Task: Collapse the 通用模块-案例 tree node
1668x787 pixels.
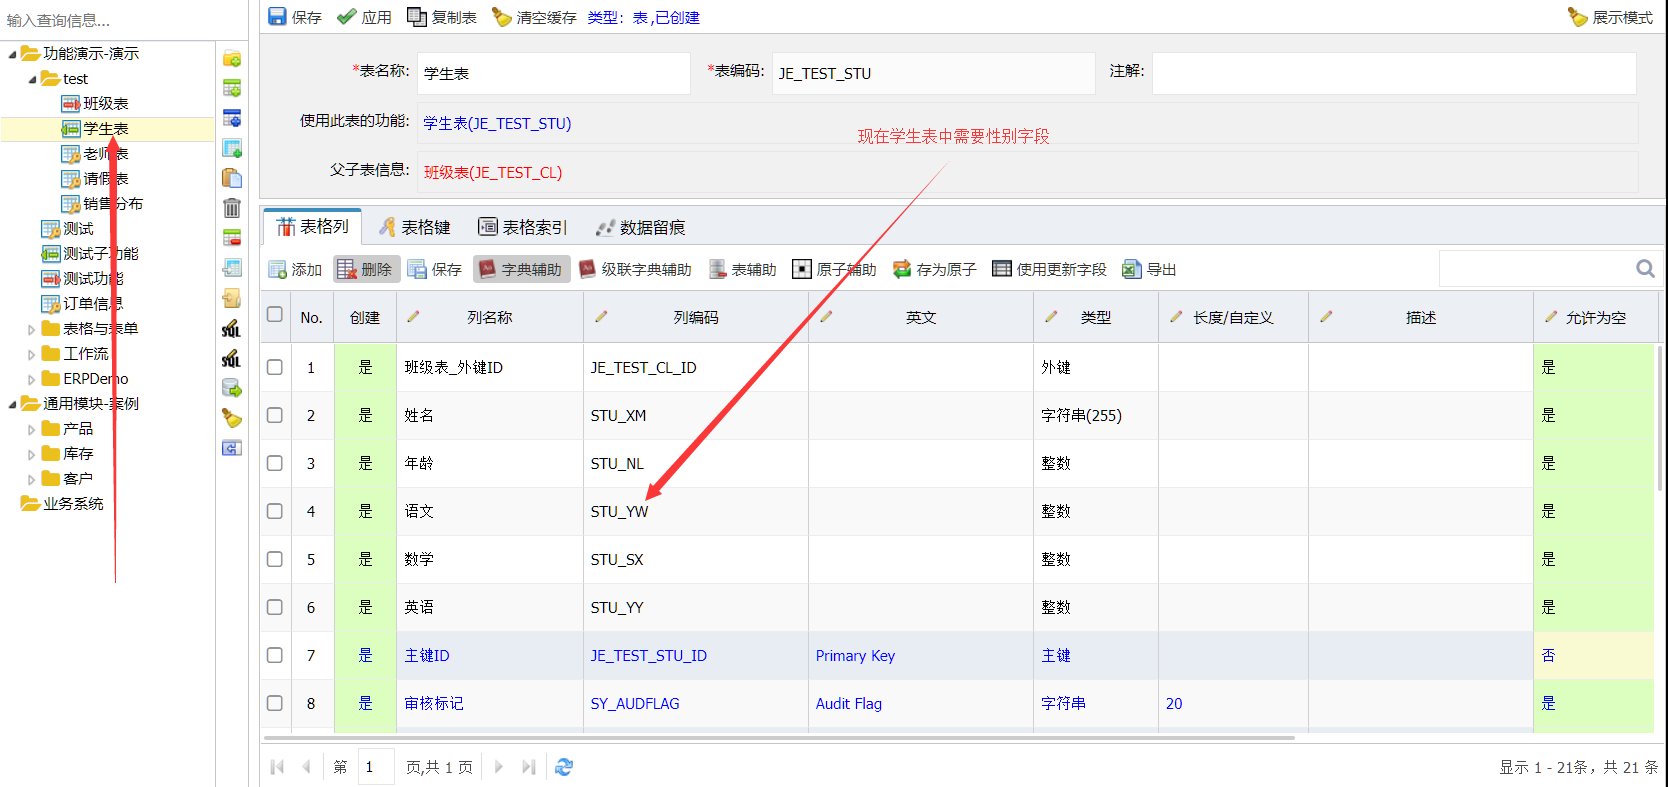Action: pos(12,404)
